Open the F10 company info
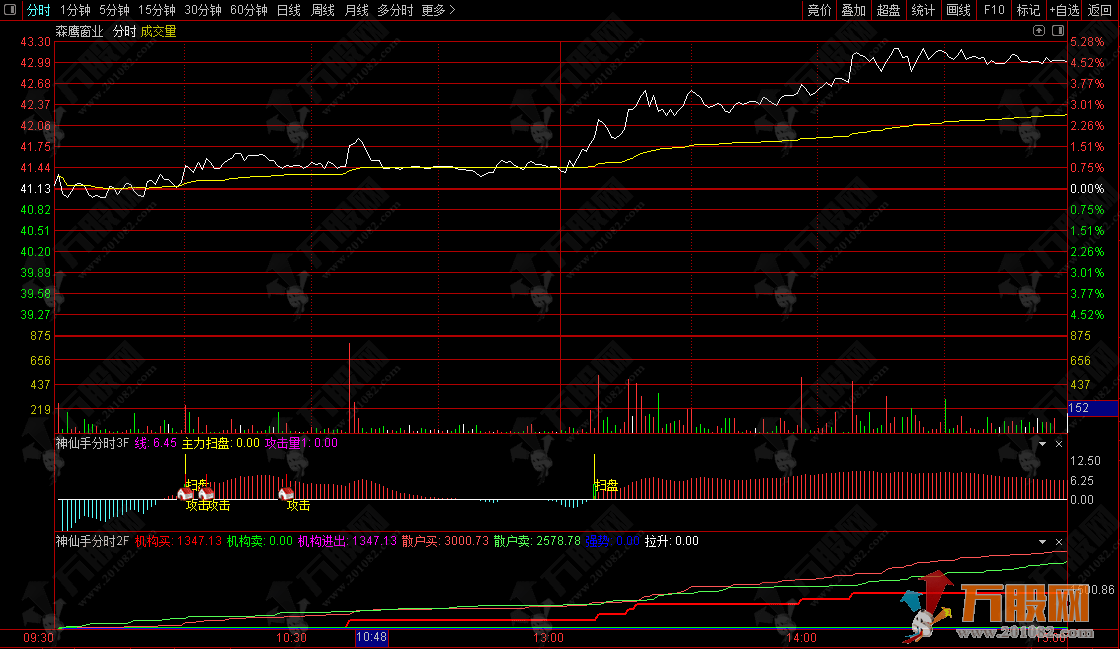Viewport: 1120px width, 649px height. [x=994, y=10]
